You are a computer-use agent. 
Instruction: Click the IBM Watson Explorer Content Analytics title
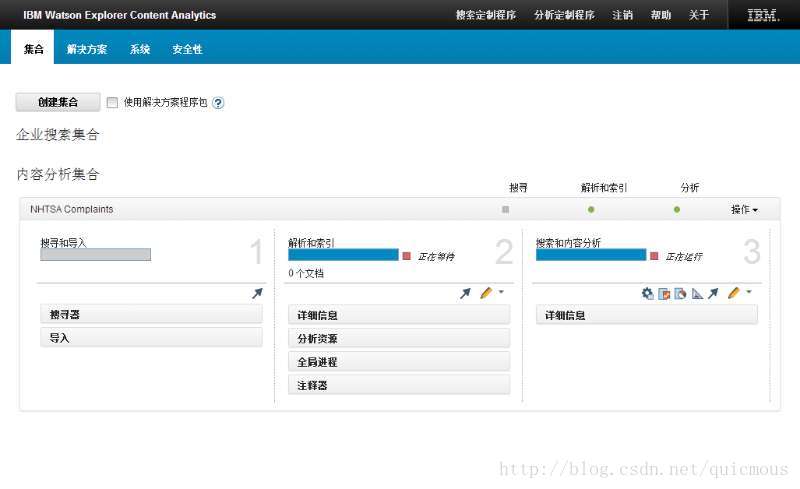pyautogui.click(x=119, y=15)
